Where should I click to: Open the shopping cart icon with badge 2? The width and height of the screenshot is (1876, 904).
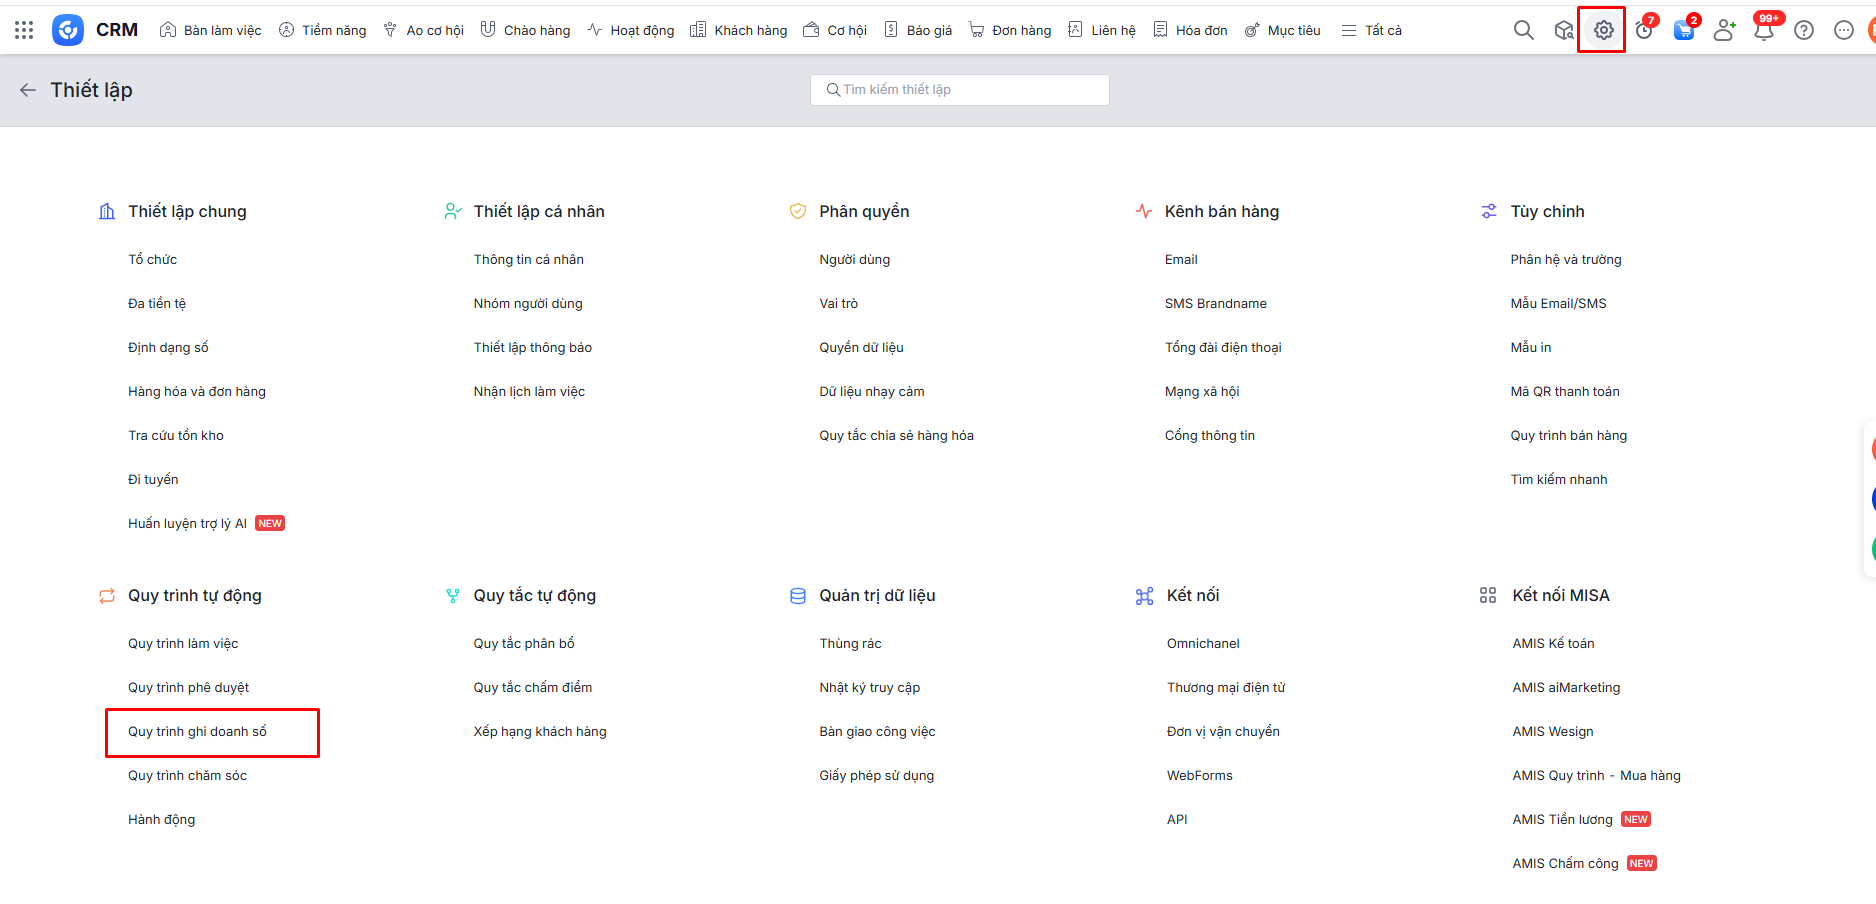[1684, 30]
